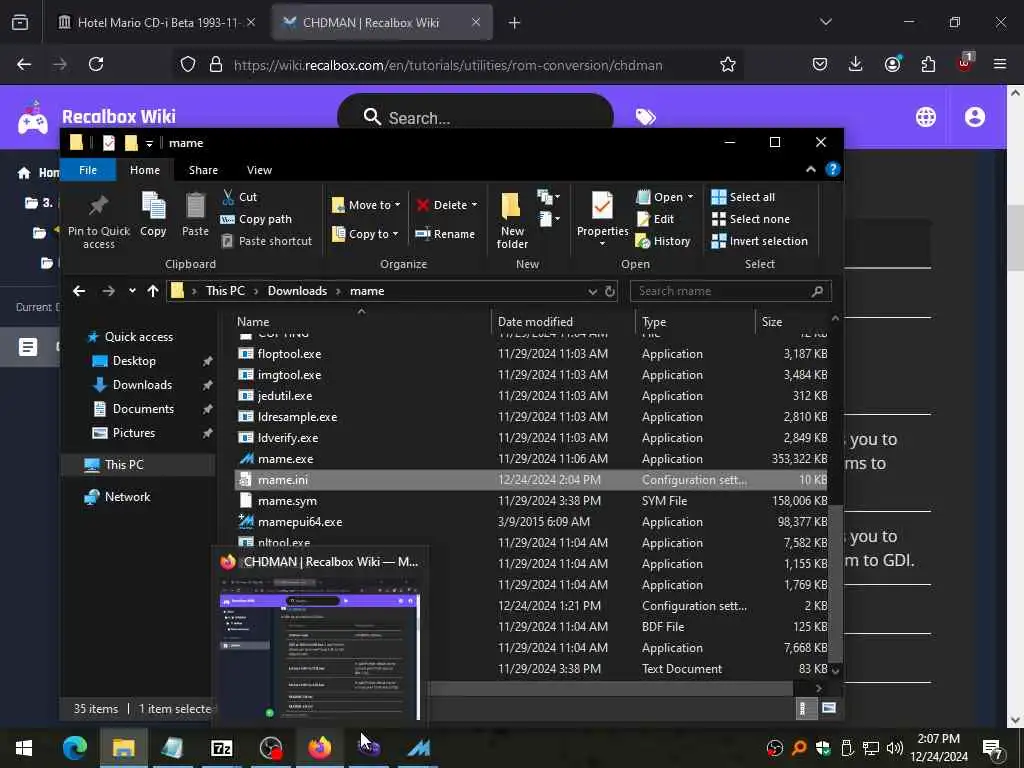Click Rename in Organize group
The height and width of the screenshot is (768, 1024).
(x=445, y=234)
